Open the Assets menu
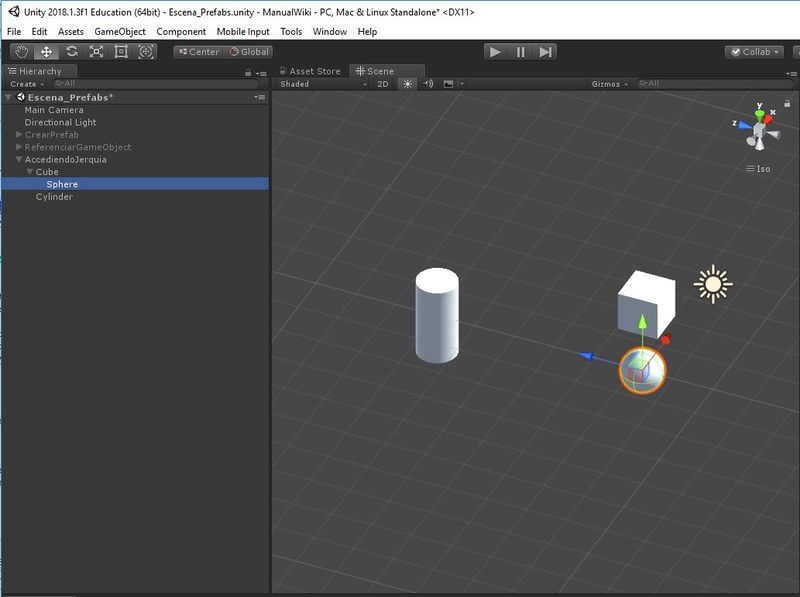The width and height of the screenshot is (800, 597). coord(70,32)
